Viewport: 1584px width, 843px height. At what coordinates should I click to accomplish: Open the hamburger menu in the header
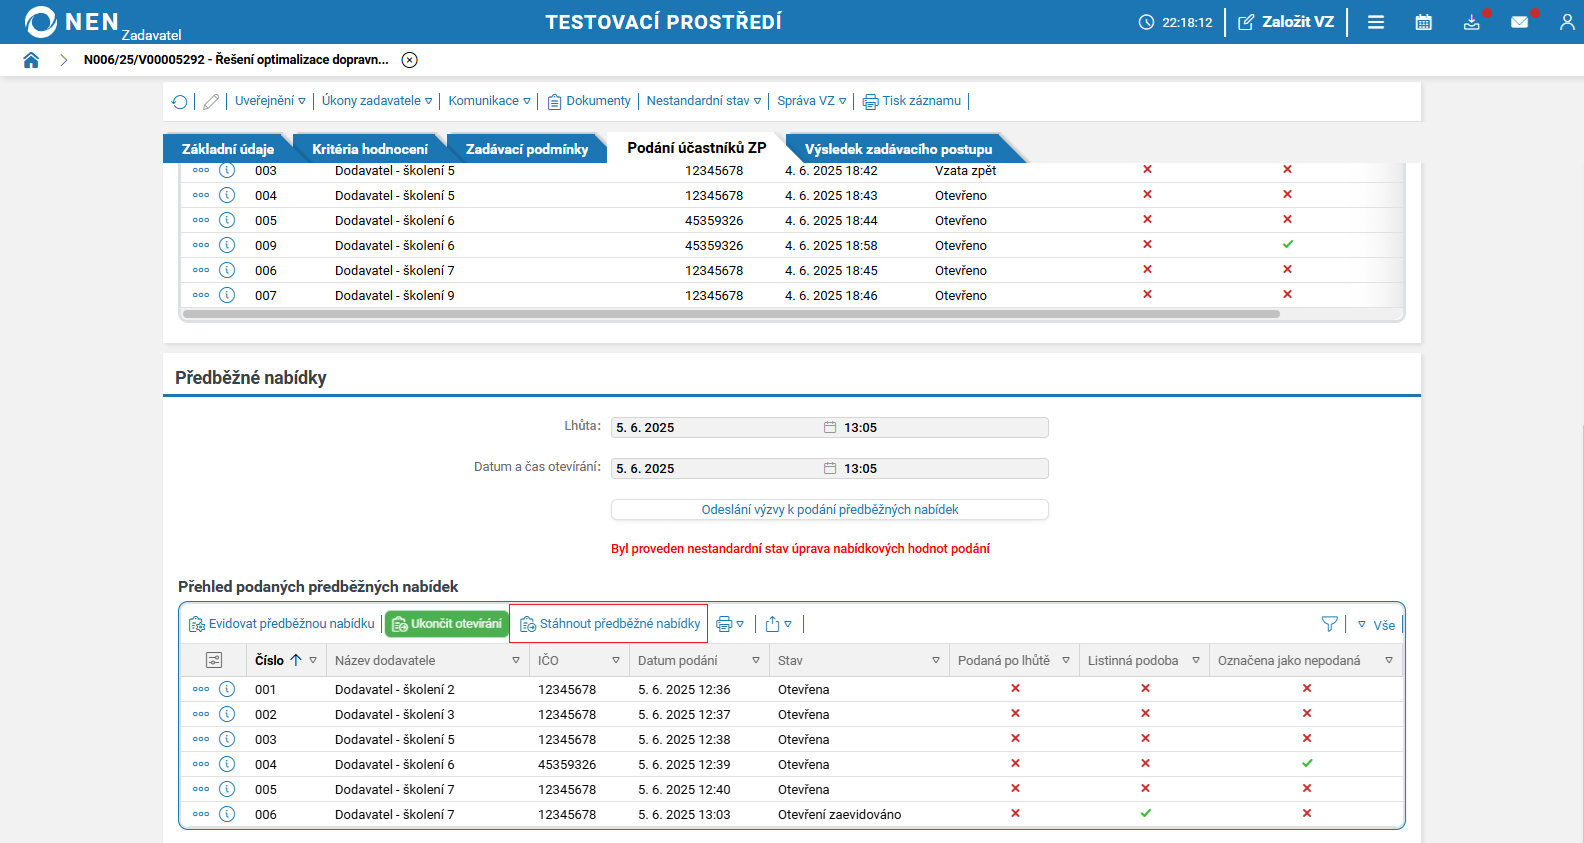pyautogui.click(x=1376, y=22)
